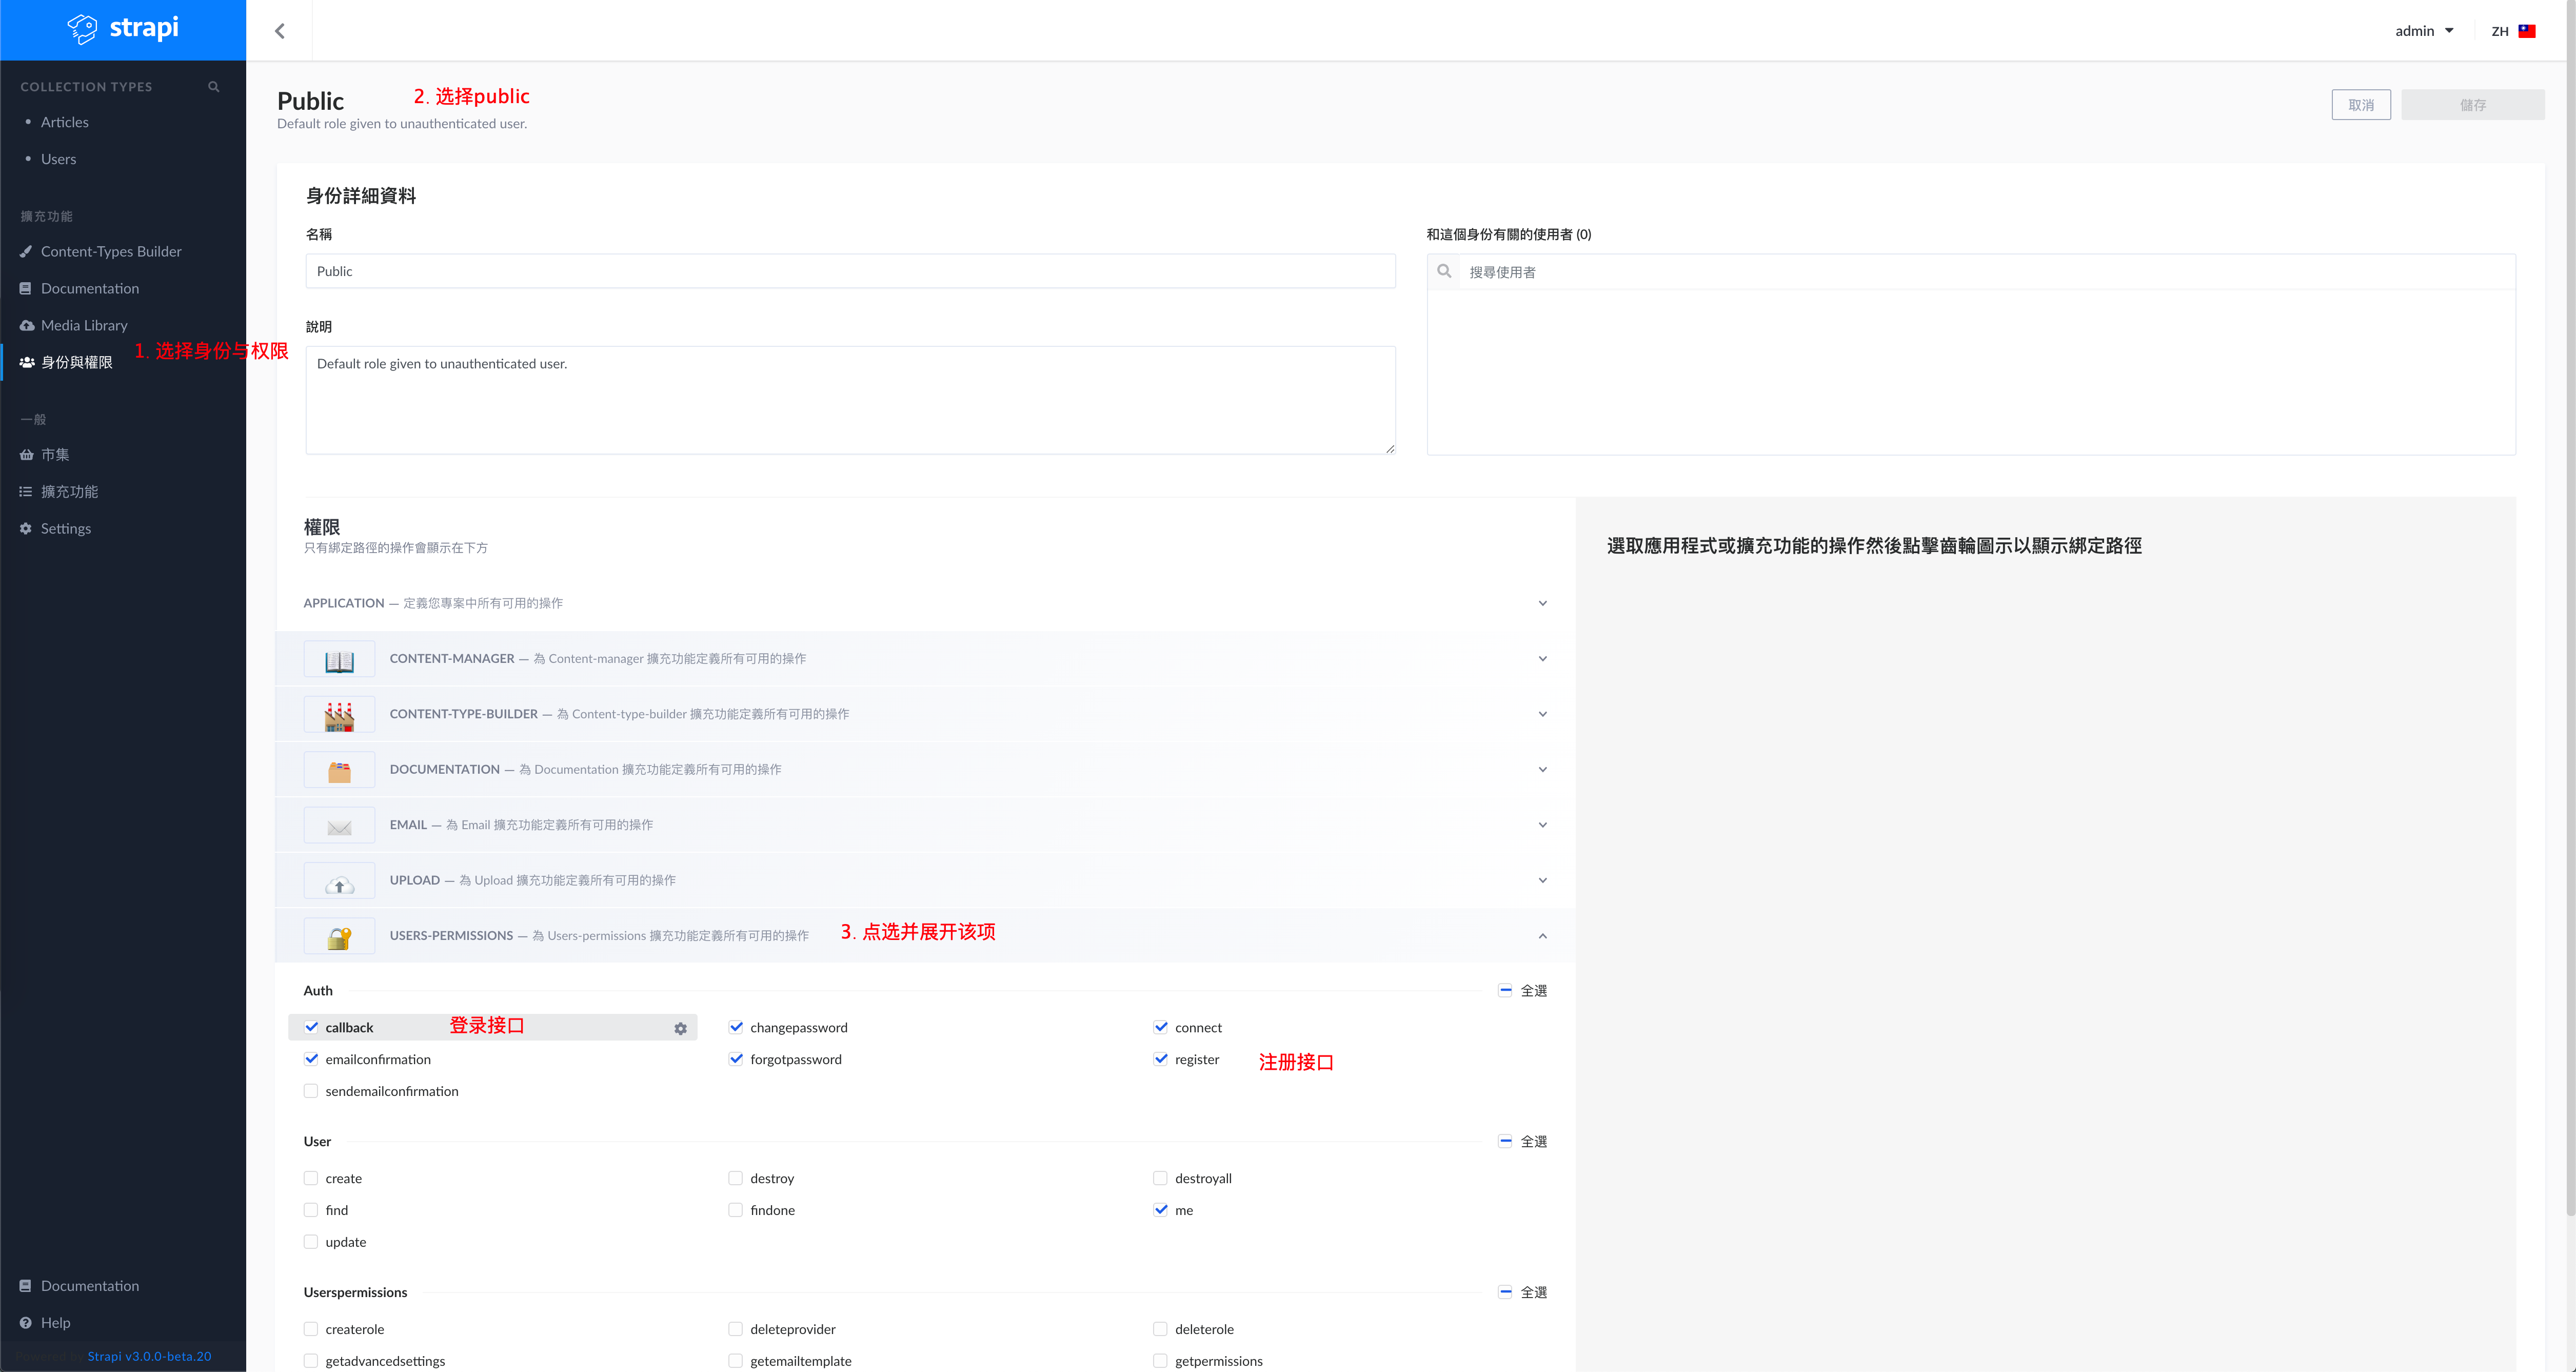Open Content-Types Builder in the sidebar
This screenshot has height=1372, width=2576.
(111, 251)
